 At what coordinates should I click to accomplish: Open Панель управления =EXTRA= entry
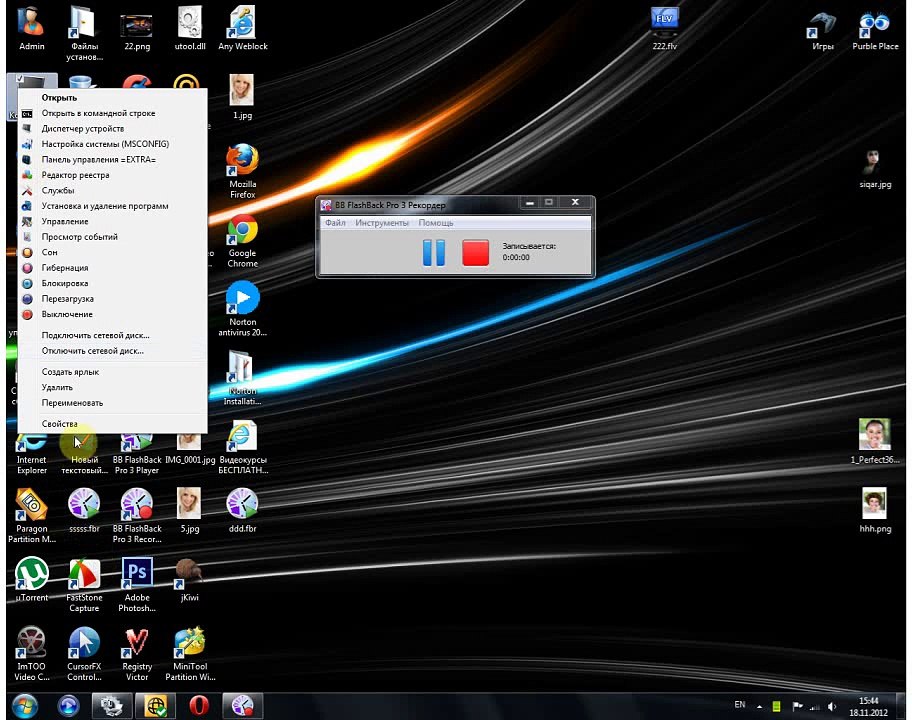(x=112, y=159)
